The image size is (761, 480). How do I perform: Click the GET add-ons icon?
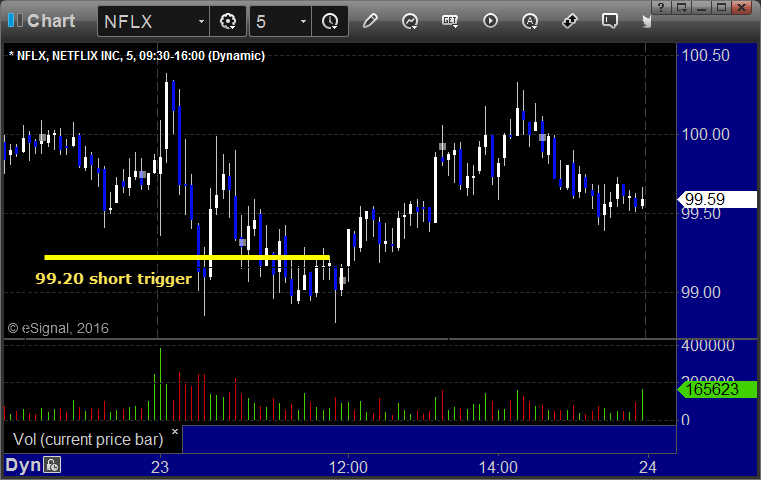450,21
